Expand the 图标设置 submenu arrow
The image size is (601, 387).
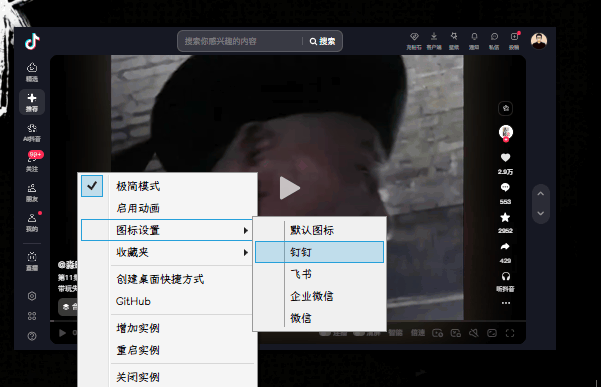tap(246, 230)
